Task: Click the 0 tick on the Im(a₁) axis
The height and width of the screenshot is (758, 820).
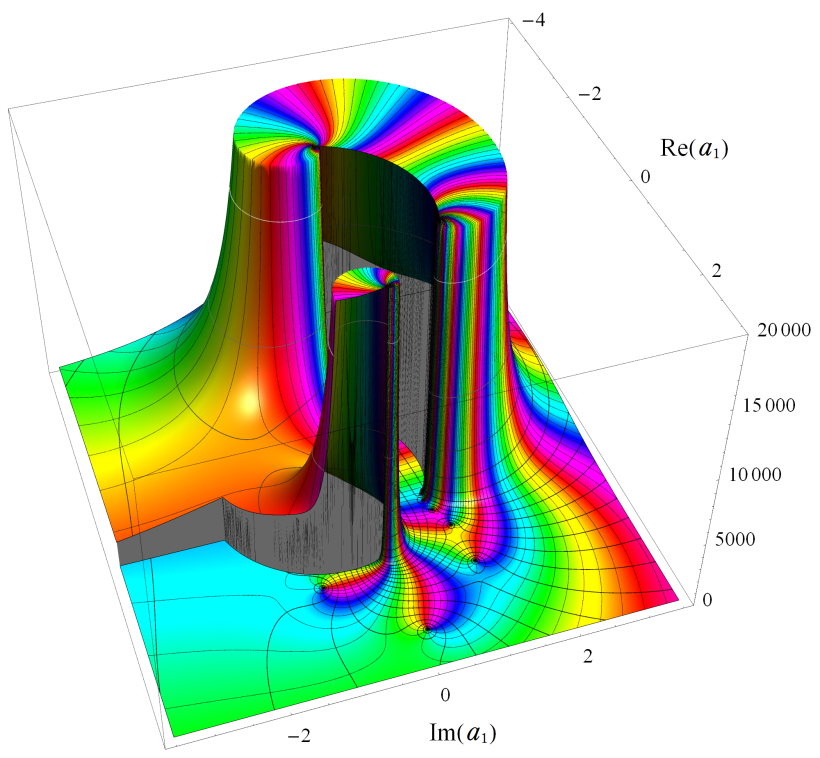Action: click(446, 694)
